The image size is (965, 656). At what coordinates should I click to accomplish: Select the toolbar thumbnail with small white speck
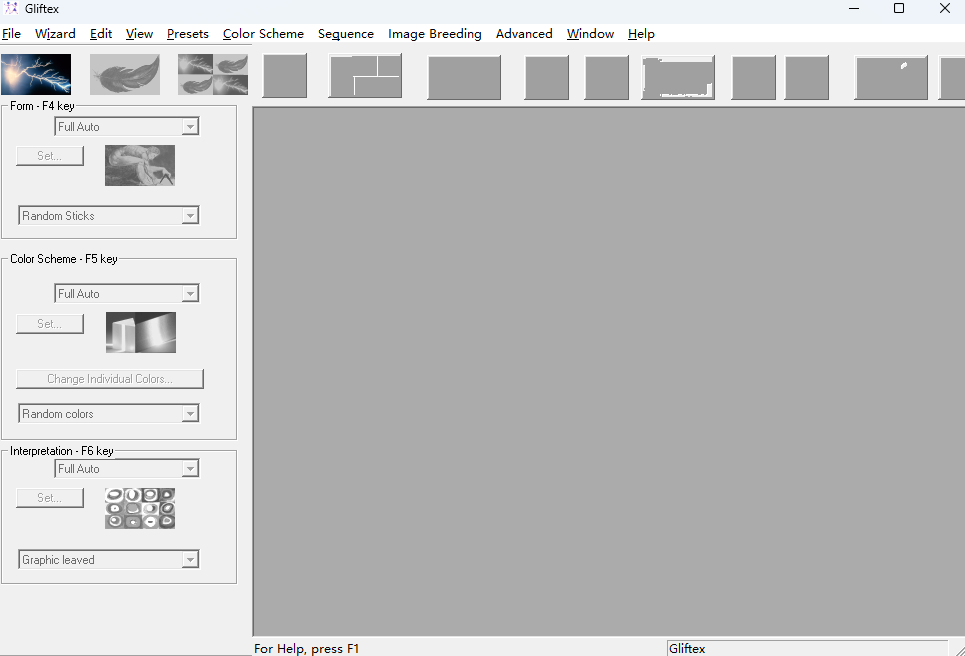(891, 77)
